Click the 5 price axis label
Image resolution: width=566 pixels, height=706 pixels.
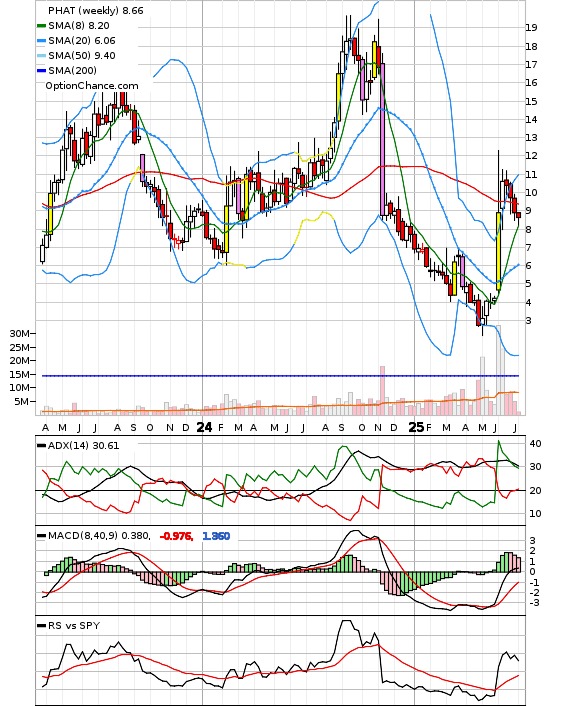point(528,284)
